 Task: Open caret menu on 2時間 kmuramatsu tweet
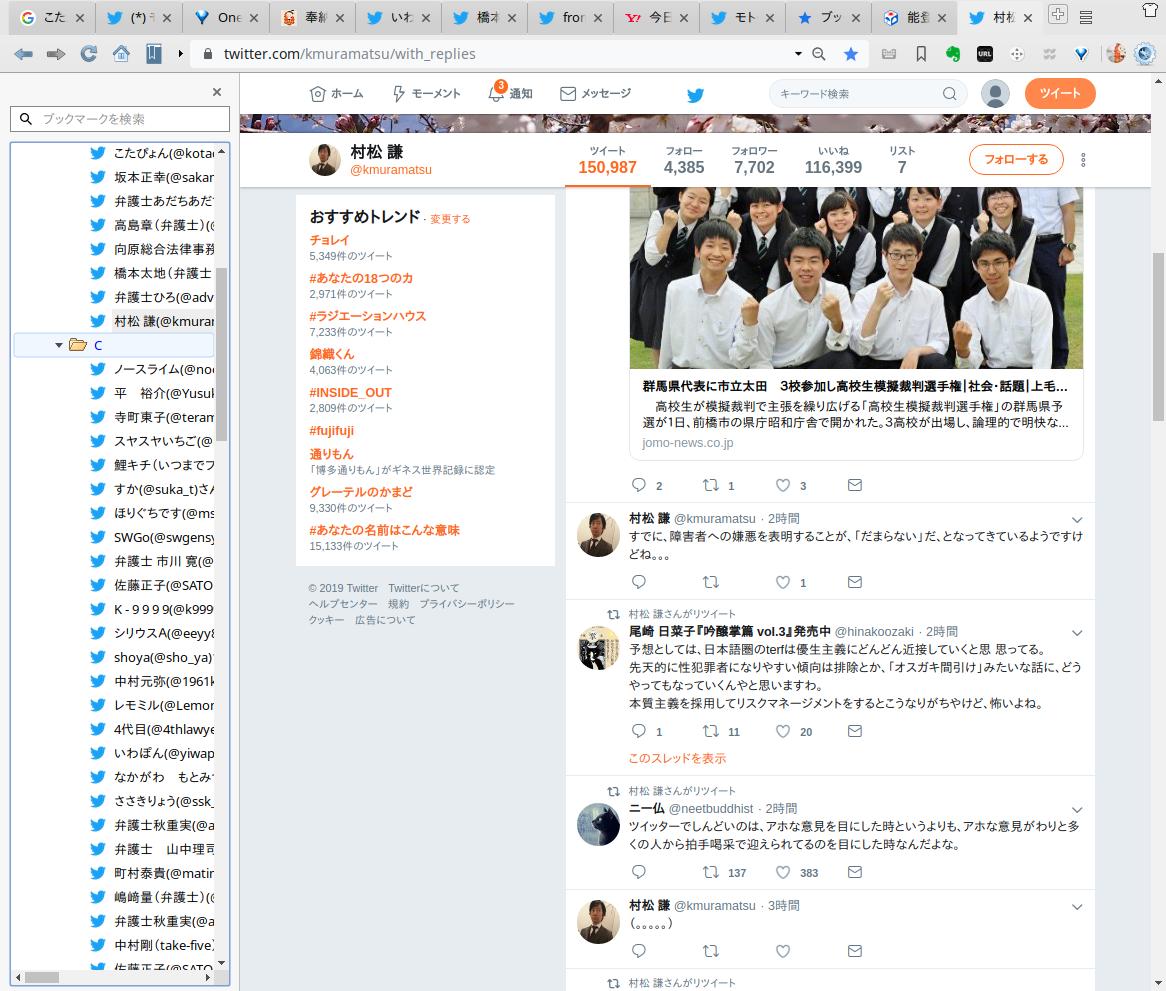[x=1077, y=520]
